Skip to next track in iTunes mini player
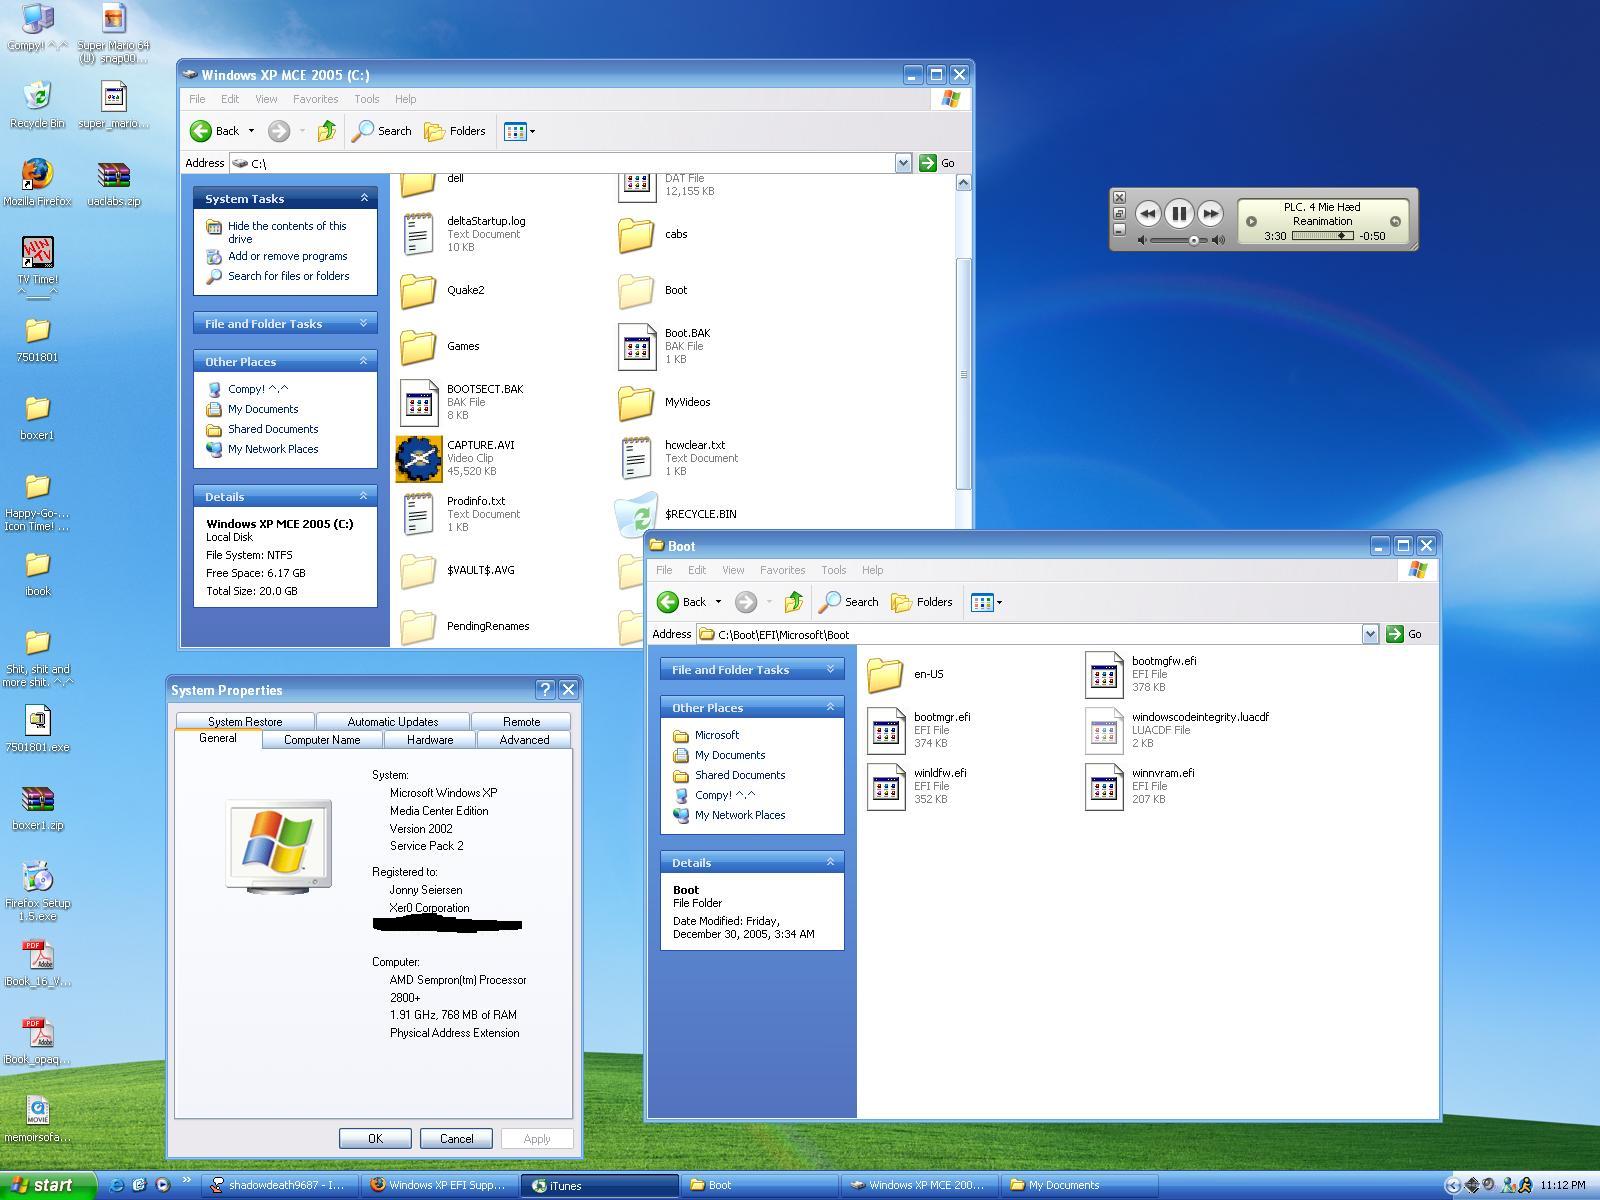Screen dimensions: 1600x1200 (1210, 213)
